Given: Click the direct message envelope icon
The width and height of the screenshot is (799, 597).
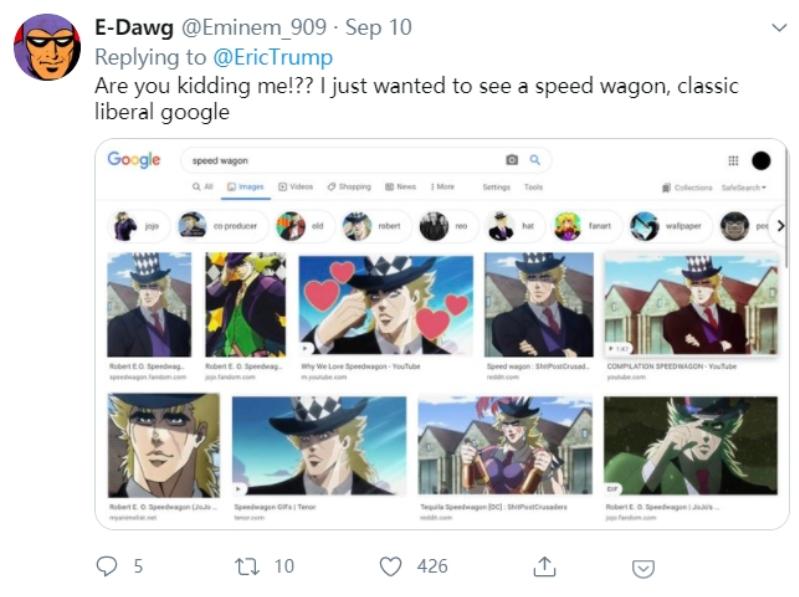Looking at the screenshot, I should pyautogui.click(x=644, y=568).
